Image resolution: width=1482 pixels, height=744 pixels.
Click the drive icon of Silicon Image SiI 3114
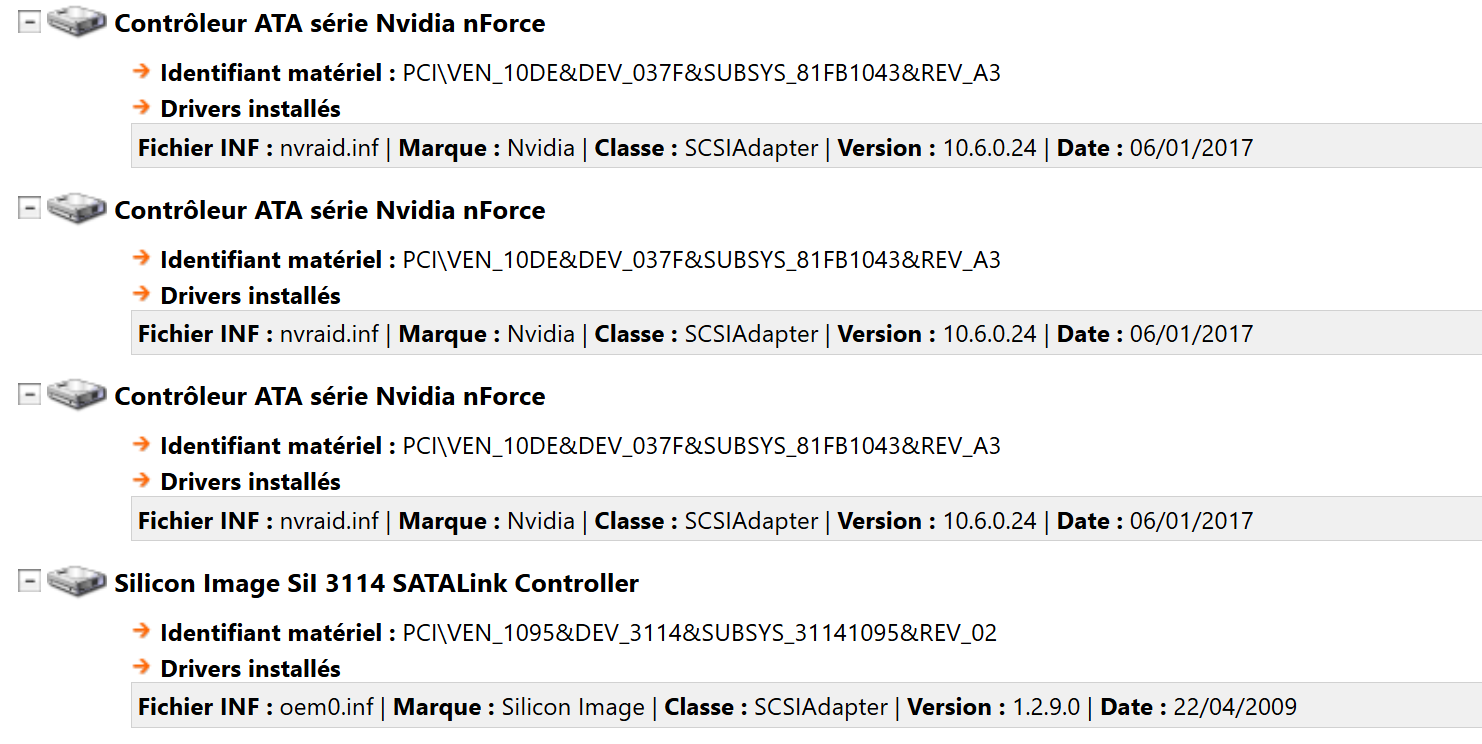pos(77,581)
